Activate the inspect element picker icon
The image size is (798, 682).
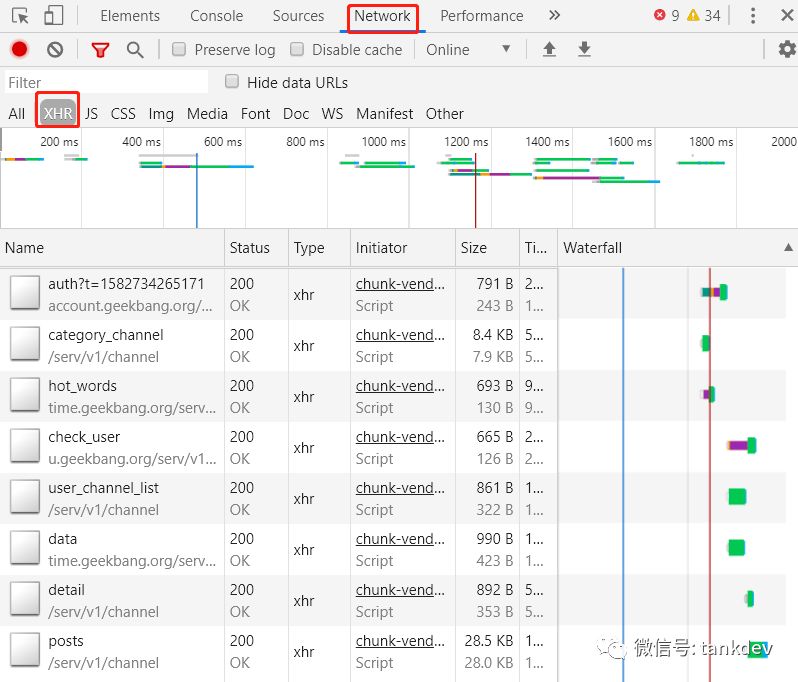coord(20,16)
